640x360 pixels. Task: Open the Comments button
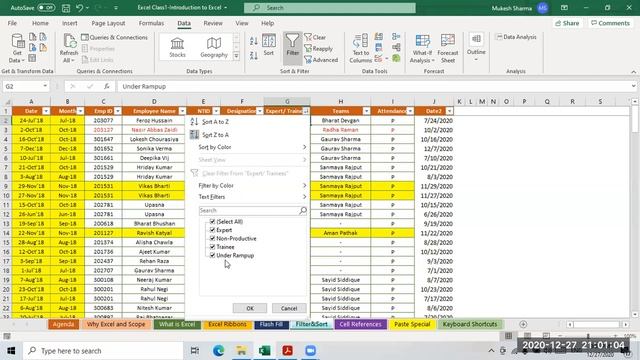[611, 23]
